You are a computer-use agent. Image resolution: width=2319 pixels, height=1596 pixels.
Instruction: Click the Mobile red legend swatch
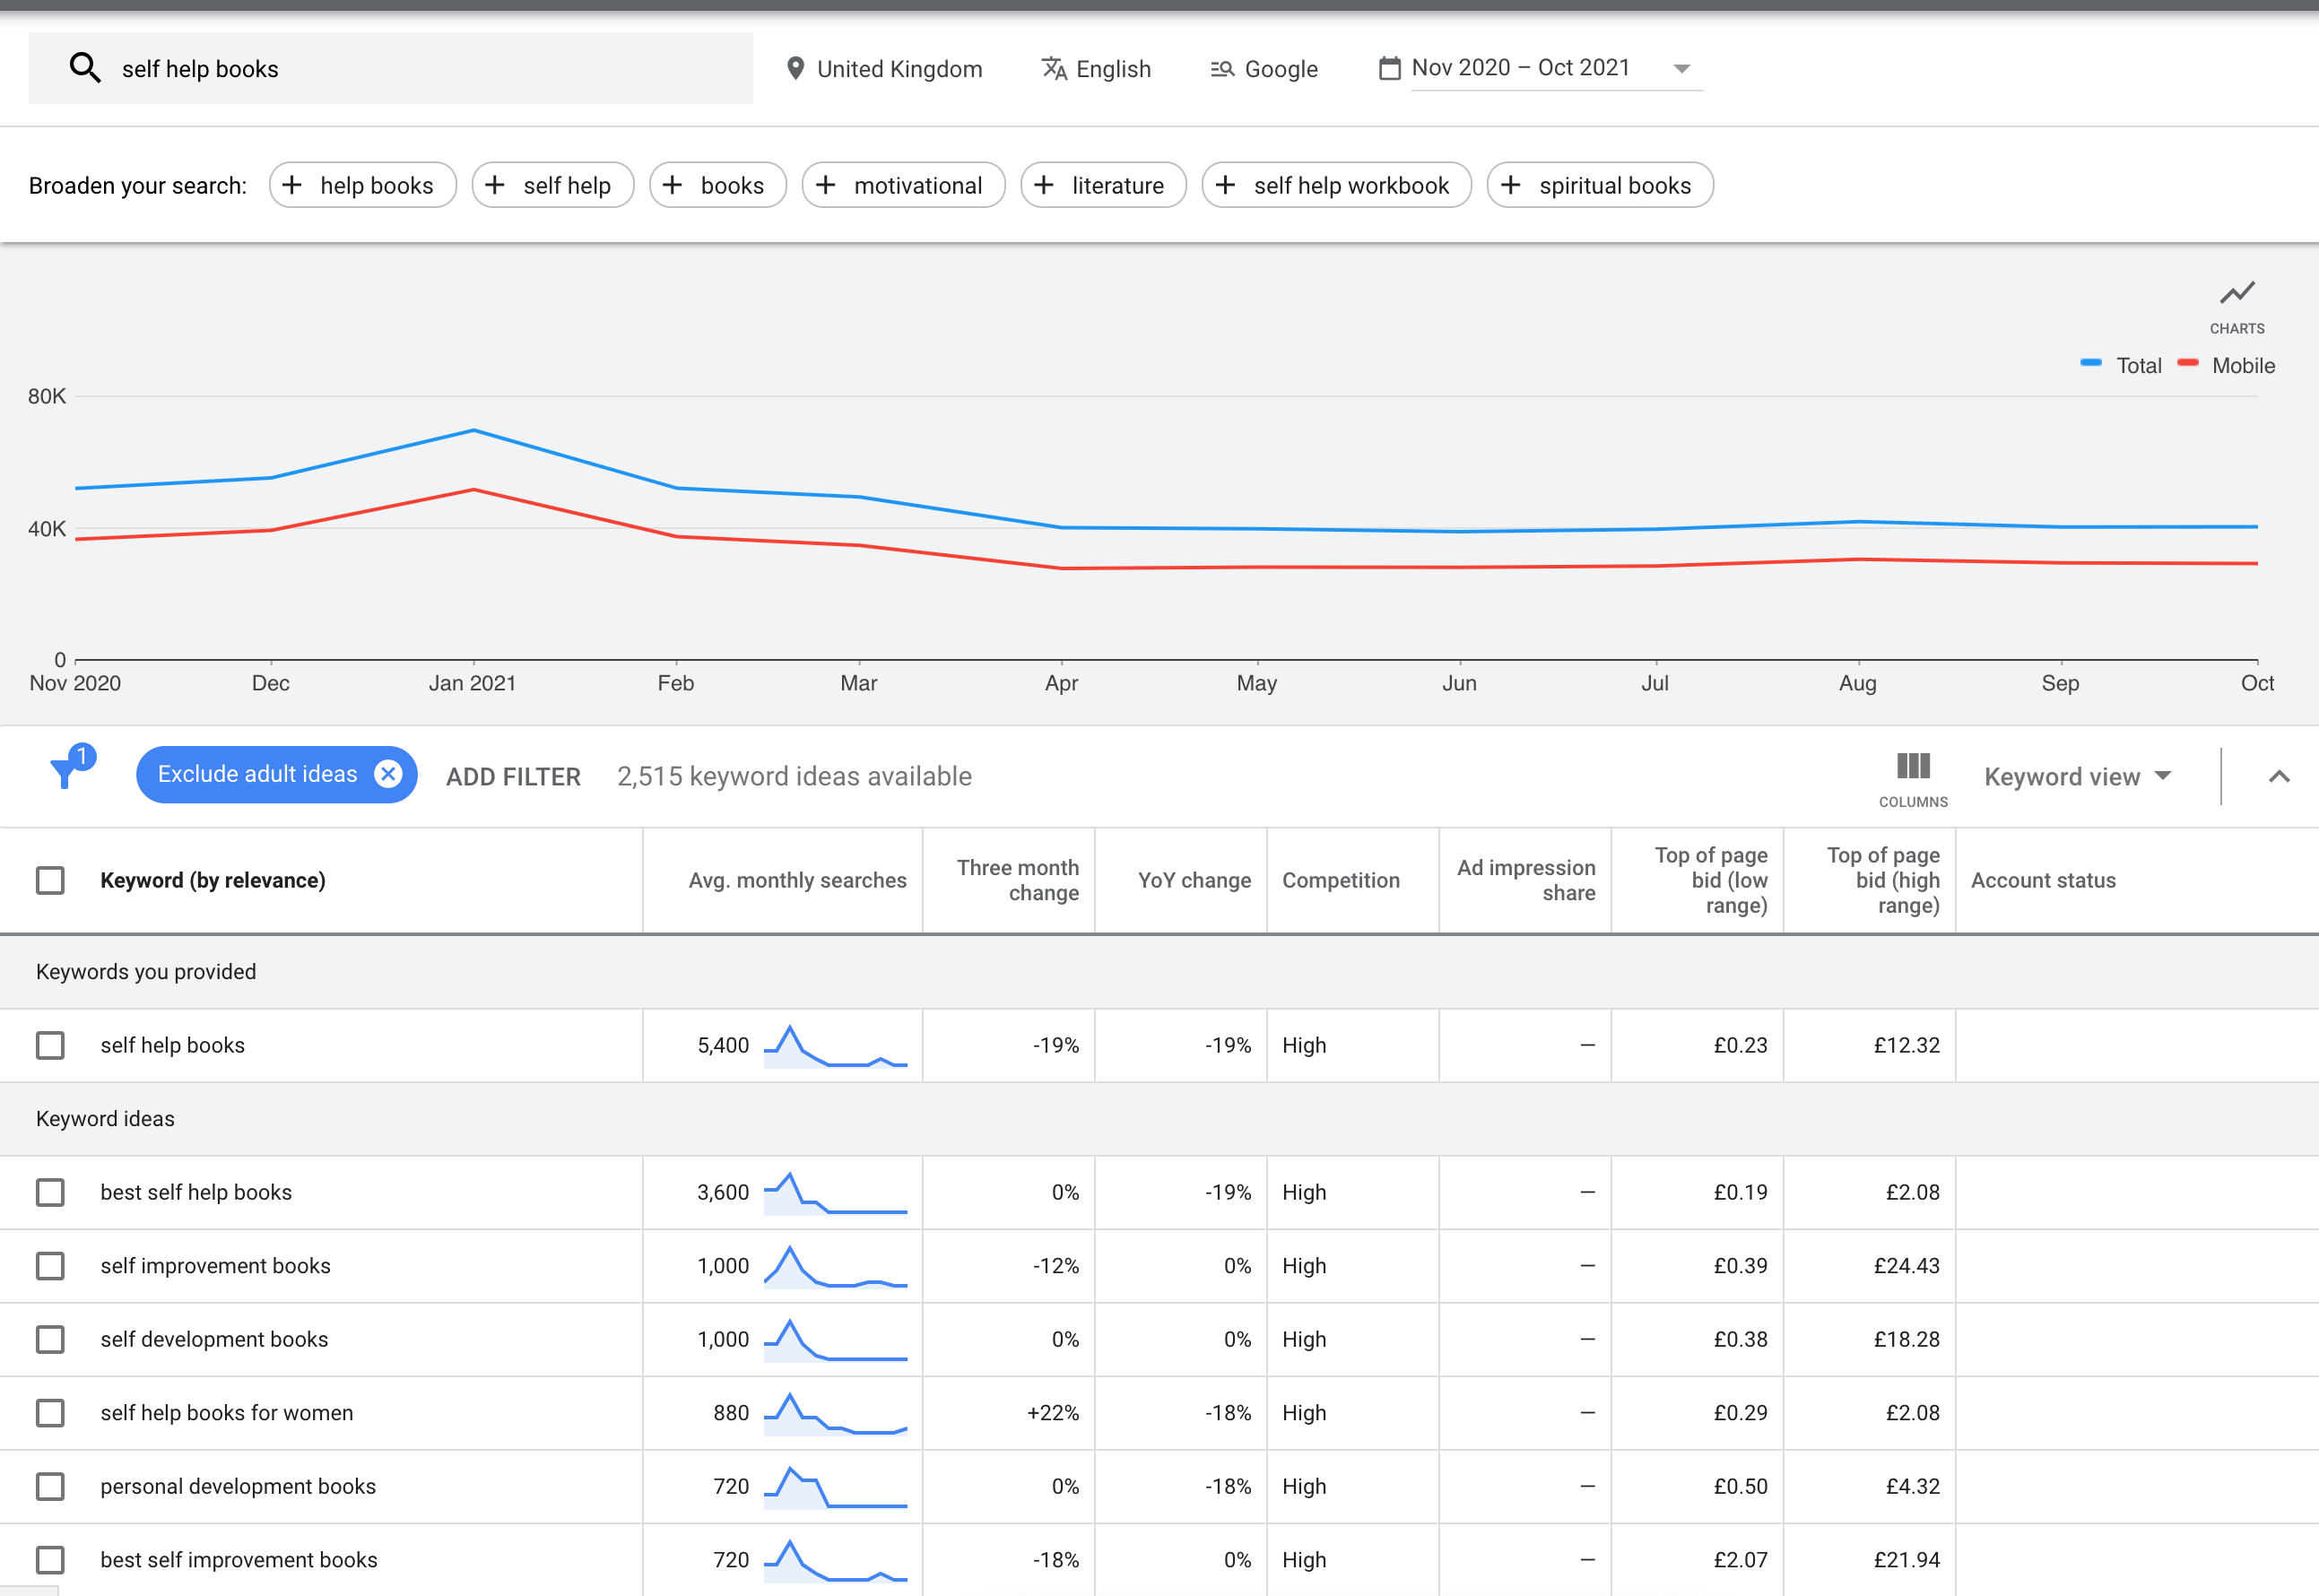pyautogui.click(x=2188, y=363)
